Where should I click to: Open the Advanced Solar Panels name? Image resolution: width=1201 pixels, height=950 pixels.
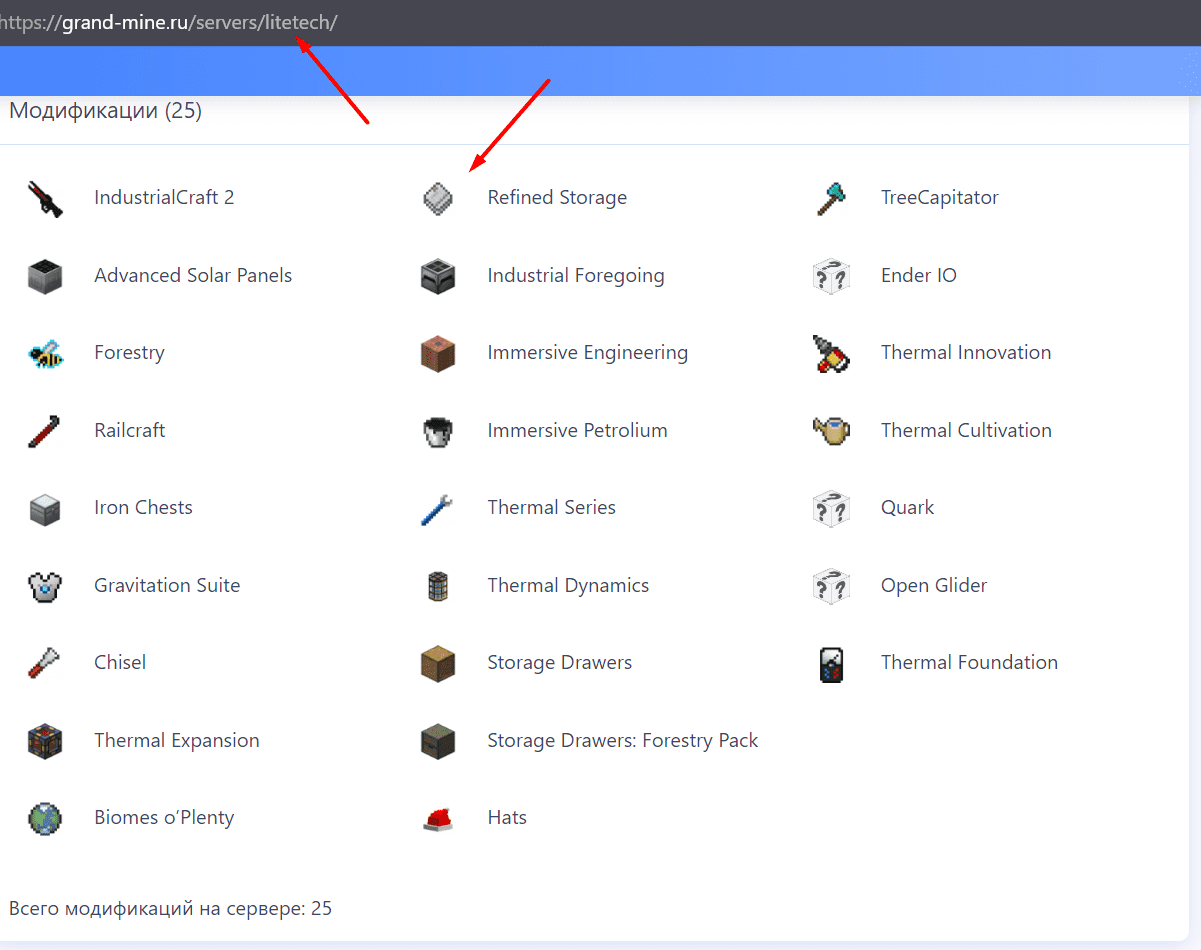click(x=193, y=276)
